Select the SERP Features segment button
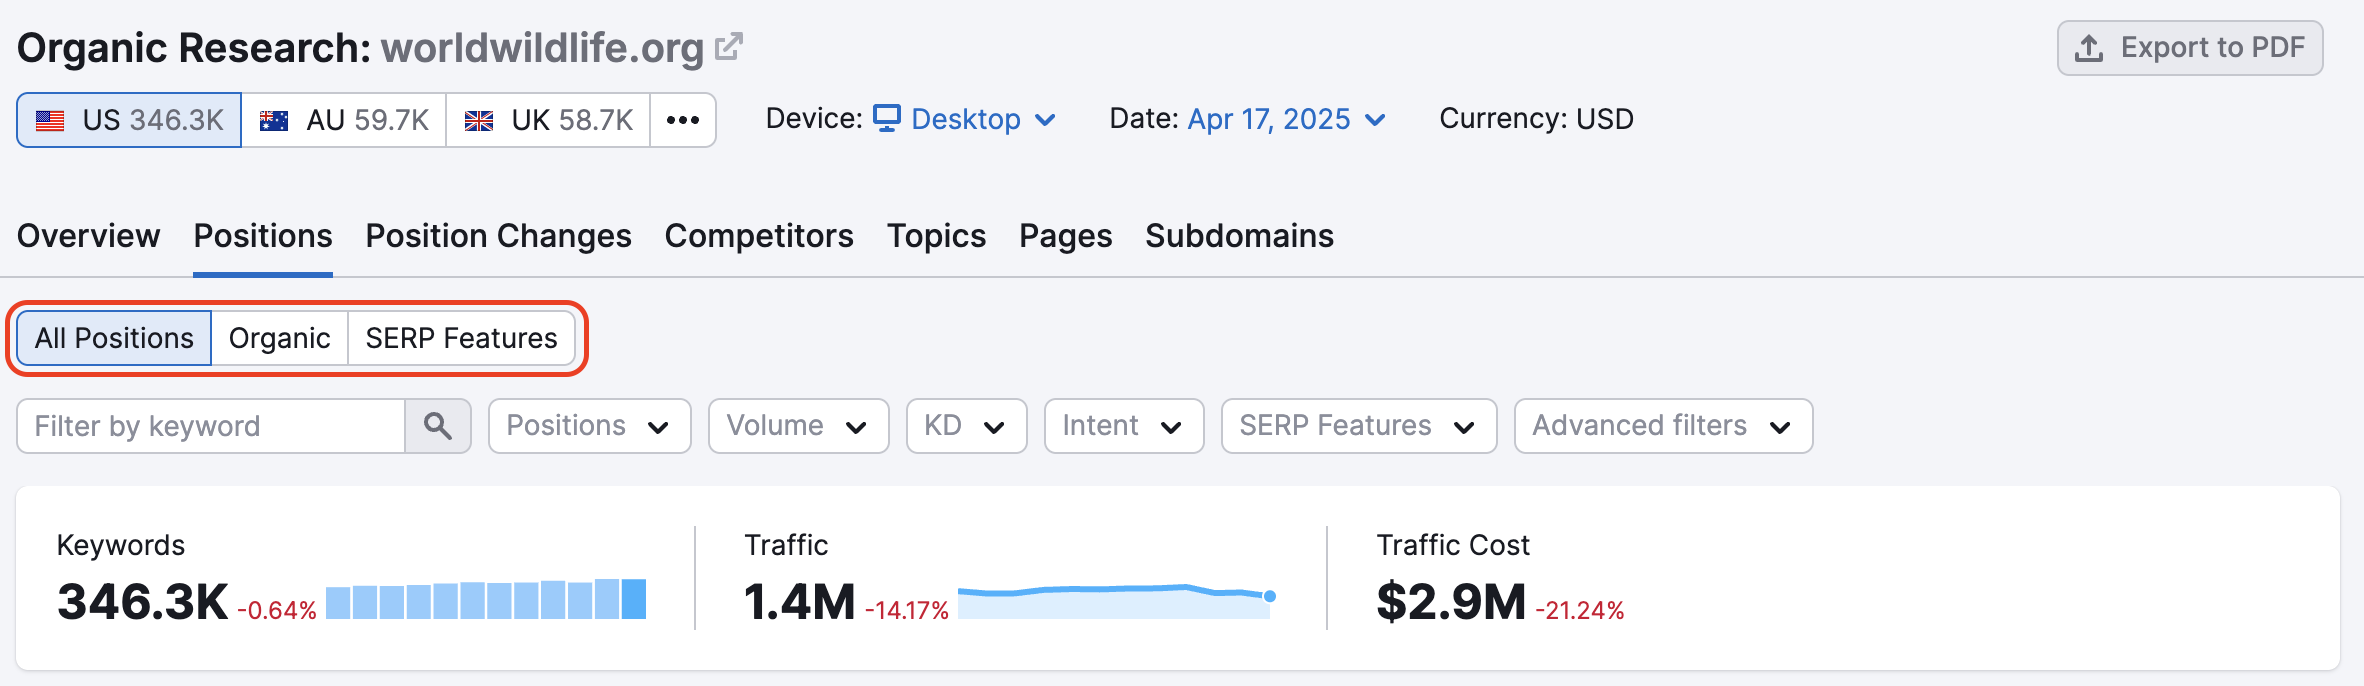Screen dimensions: 2364x686 tap(461, 338)
